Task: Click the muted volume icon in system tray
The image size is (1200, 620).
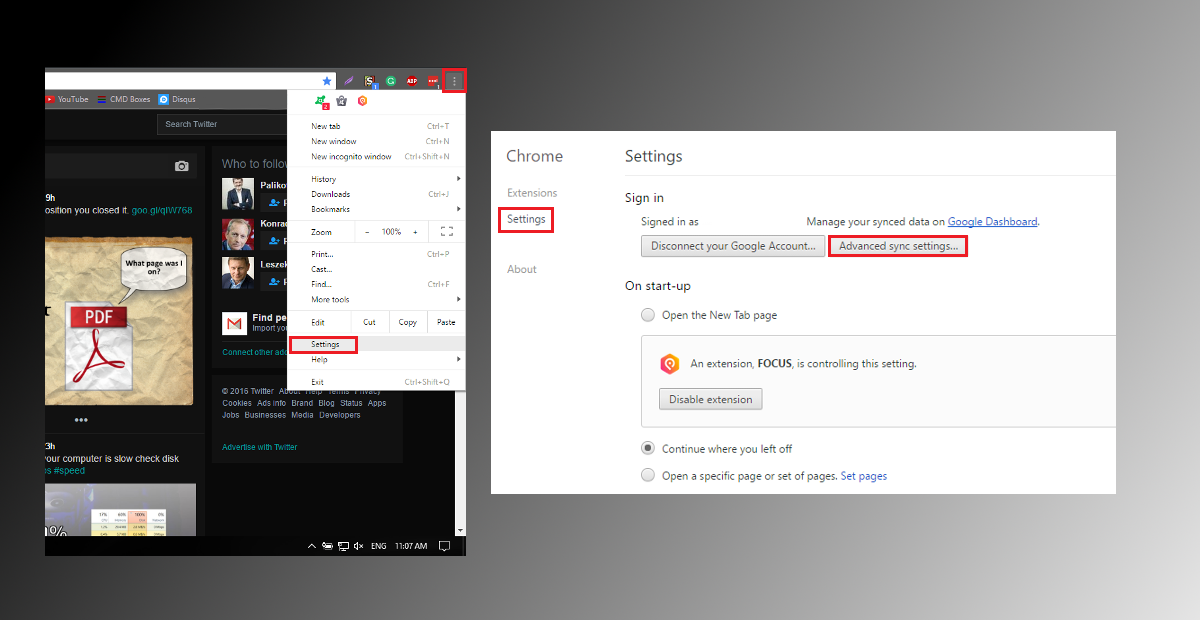Action: 358,546
